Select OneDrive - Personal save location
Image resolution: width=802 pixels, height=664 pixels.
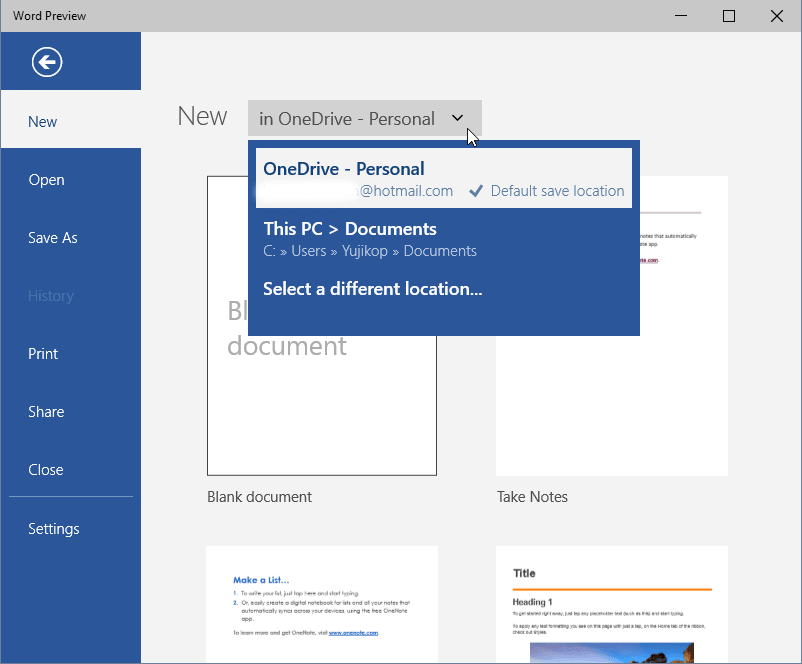pos(444,178)
